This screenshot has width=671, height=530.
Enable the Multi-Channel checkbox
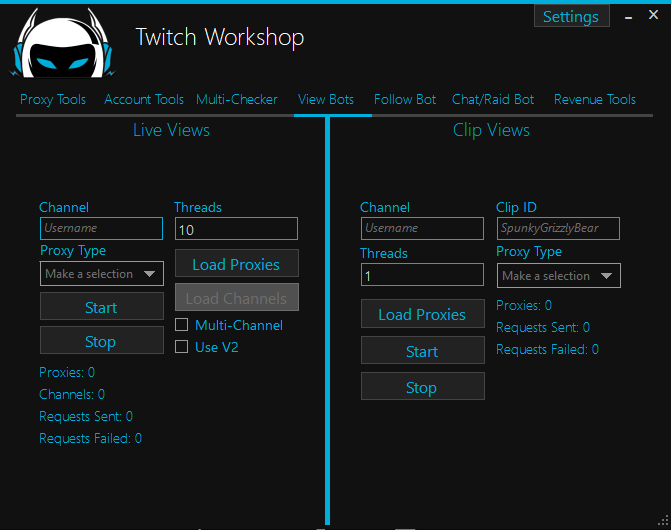pos(182,325)
